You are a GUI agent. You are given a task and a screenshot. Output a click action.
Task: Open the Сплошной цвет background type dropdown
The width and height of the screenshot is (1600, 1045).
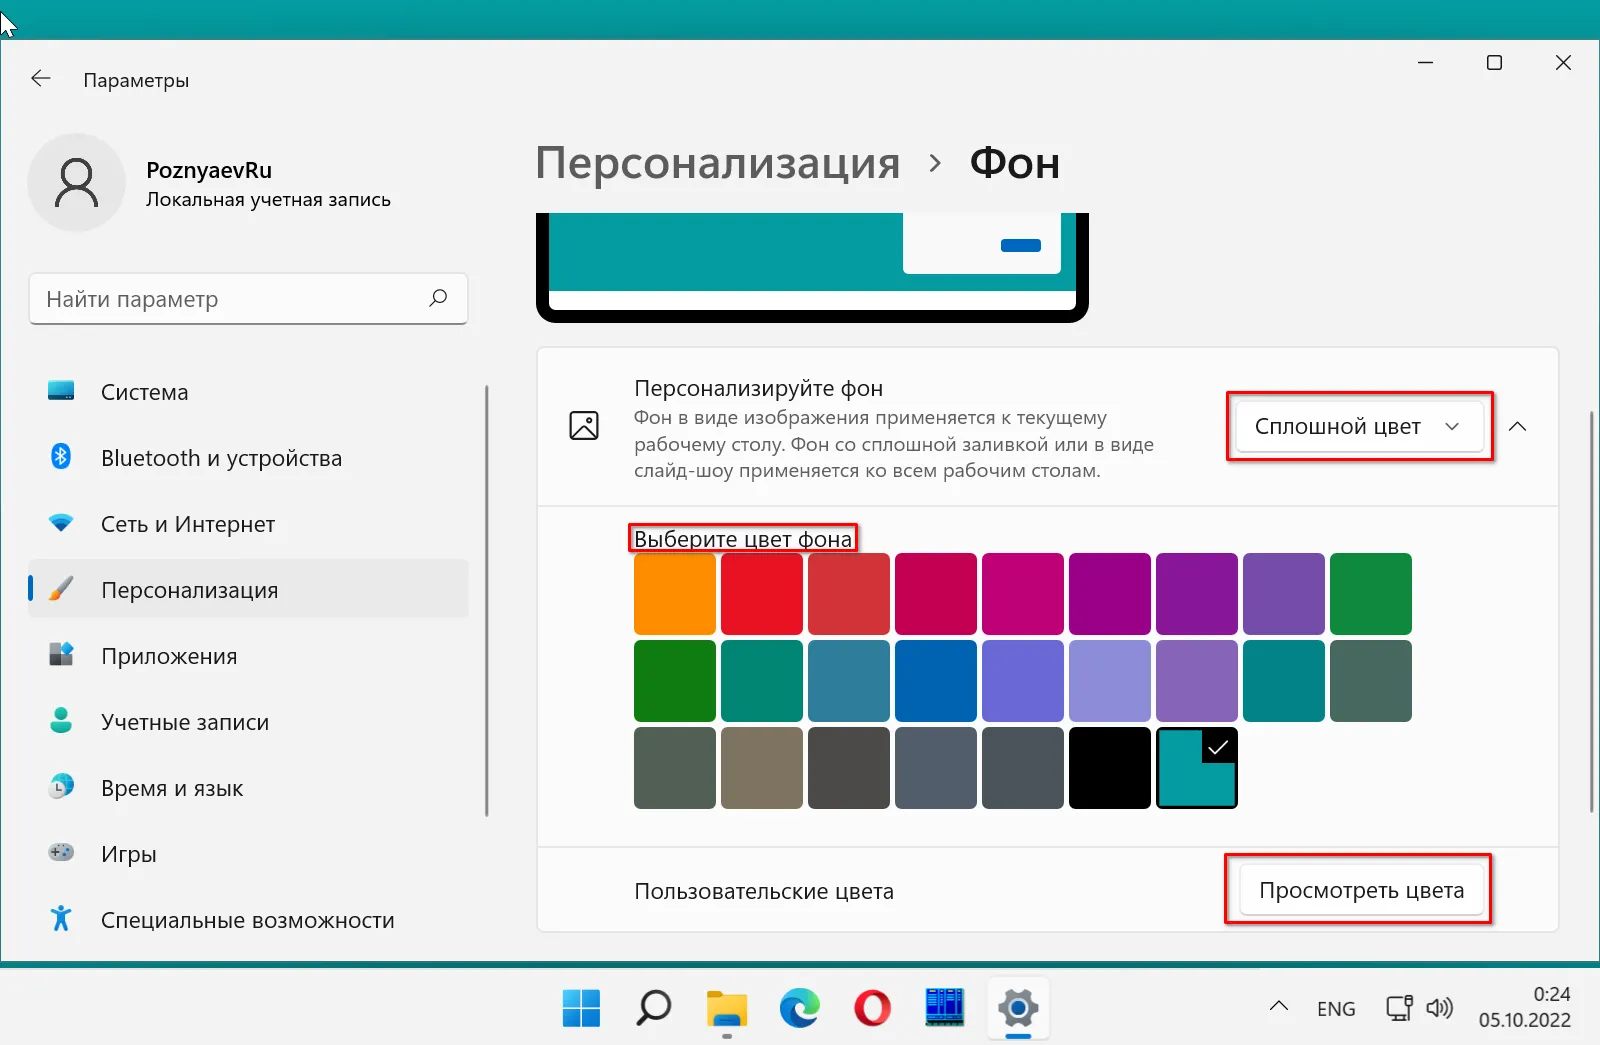point(1358,427)
